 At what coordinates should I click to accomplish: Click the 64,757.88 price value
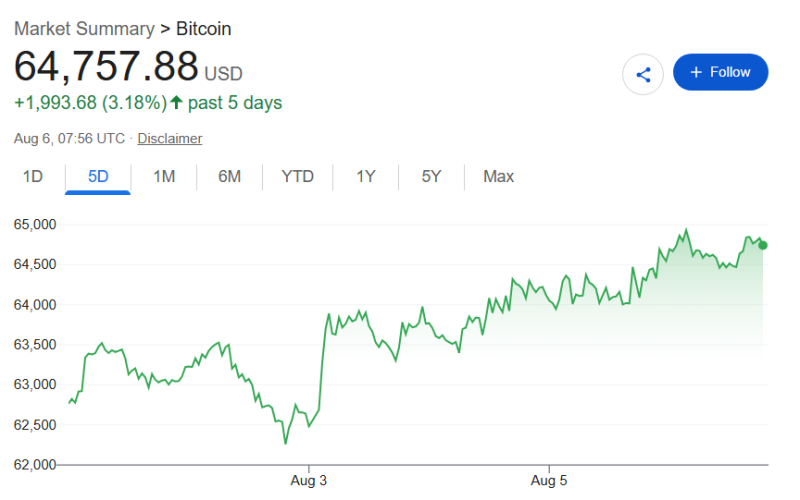click(106, 66)
